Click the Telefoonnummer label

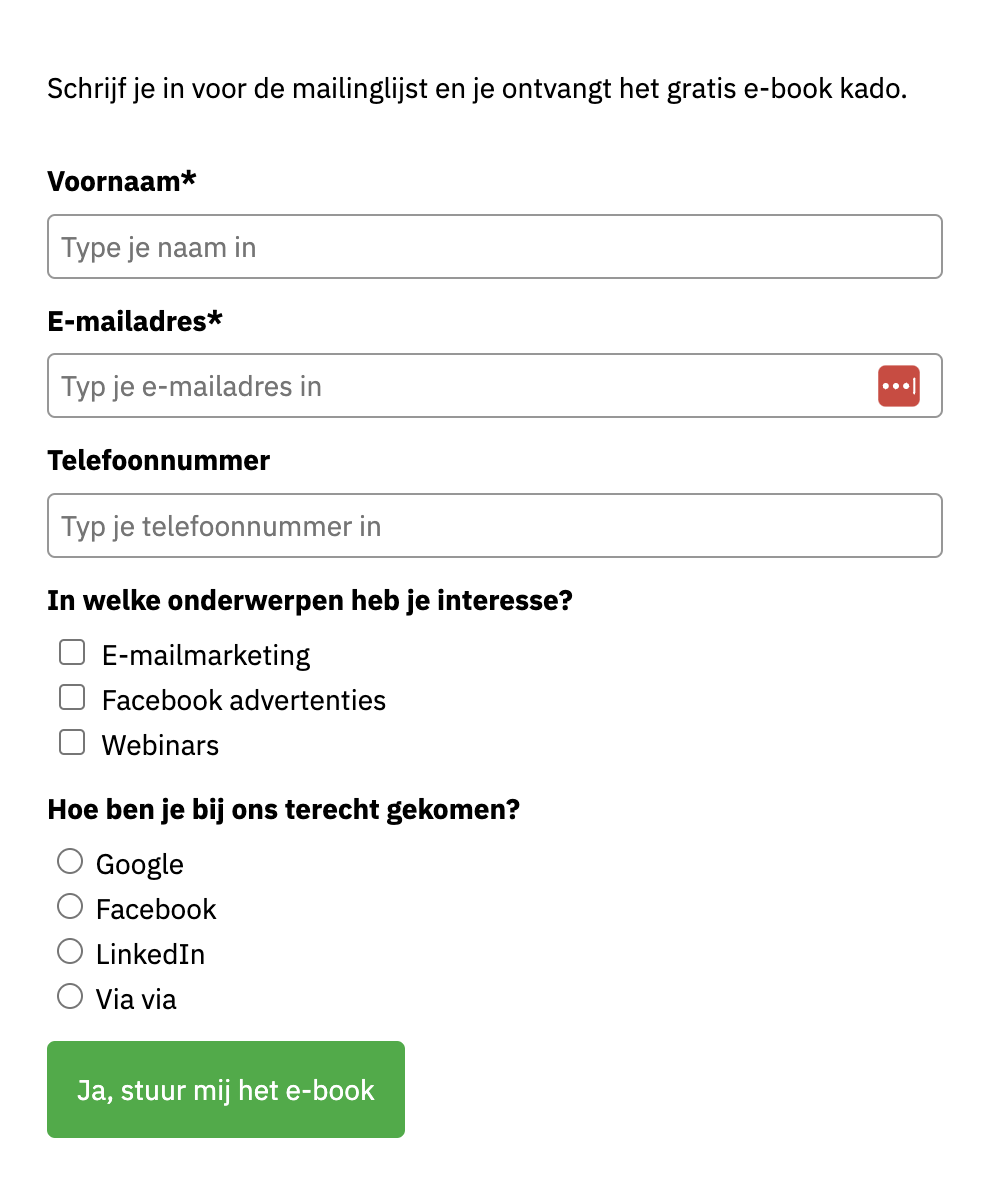(158, 460)
